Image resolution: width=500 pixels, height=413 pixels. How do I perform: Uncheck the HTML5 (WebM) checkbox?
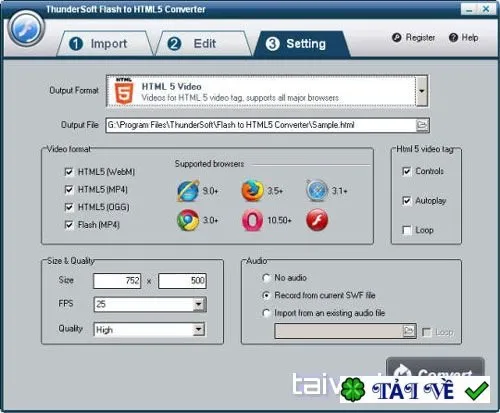(x=69, y=172)
